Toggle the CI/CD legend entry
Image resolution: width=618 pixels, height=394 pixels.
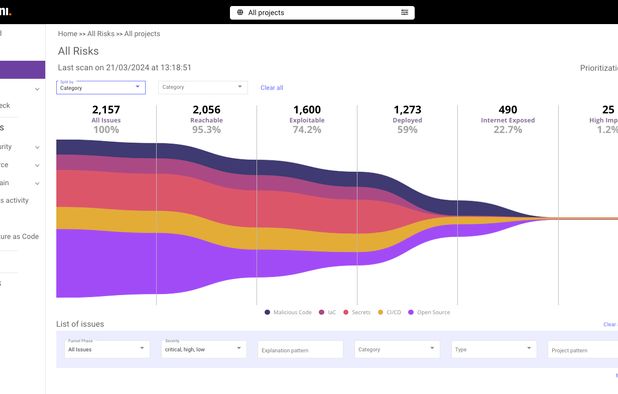tap(389, 312)
